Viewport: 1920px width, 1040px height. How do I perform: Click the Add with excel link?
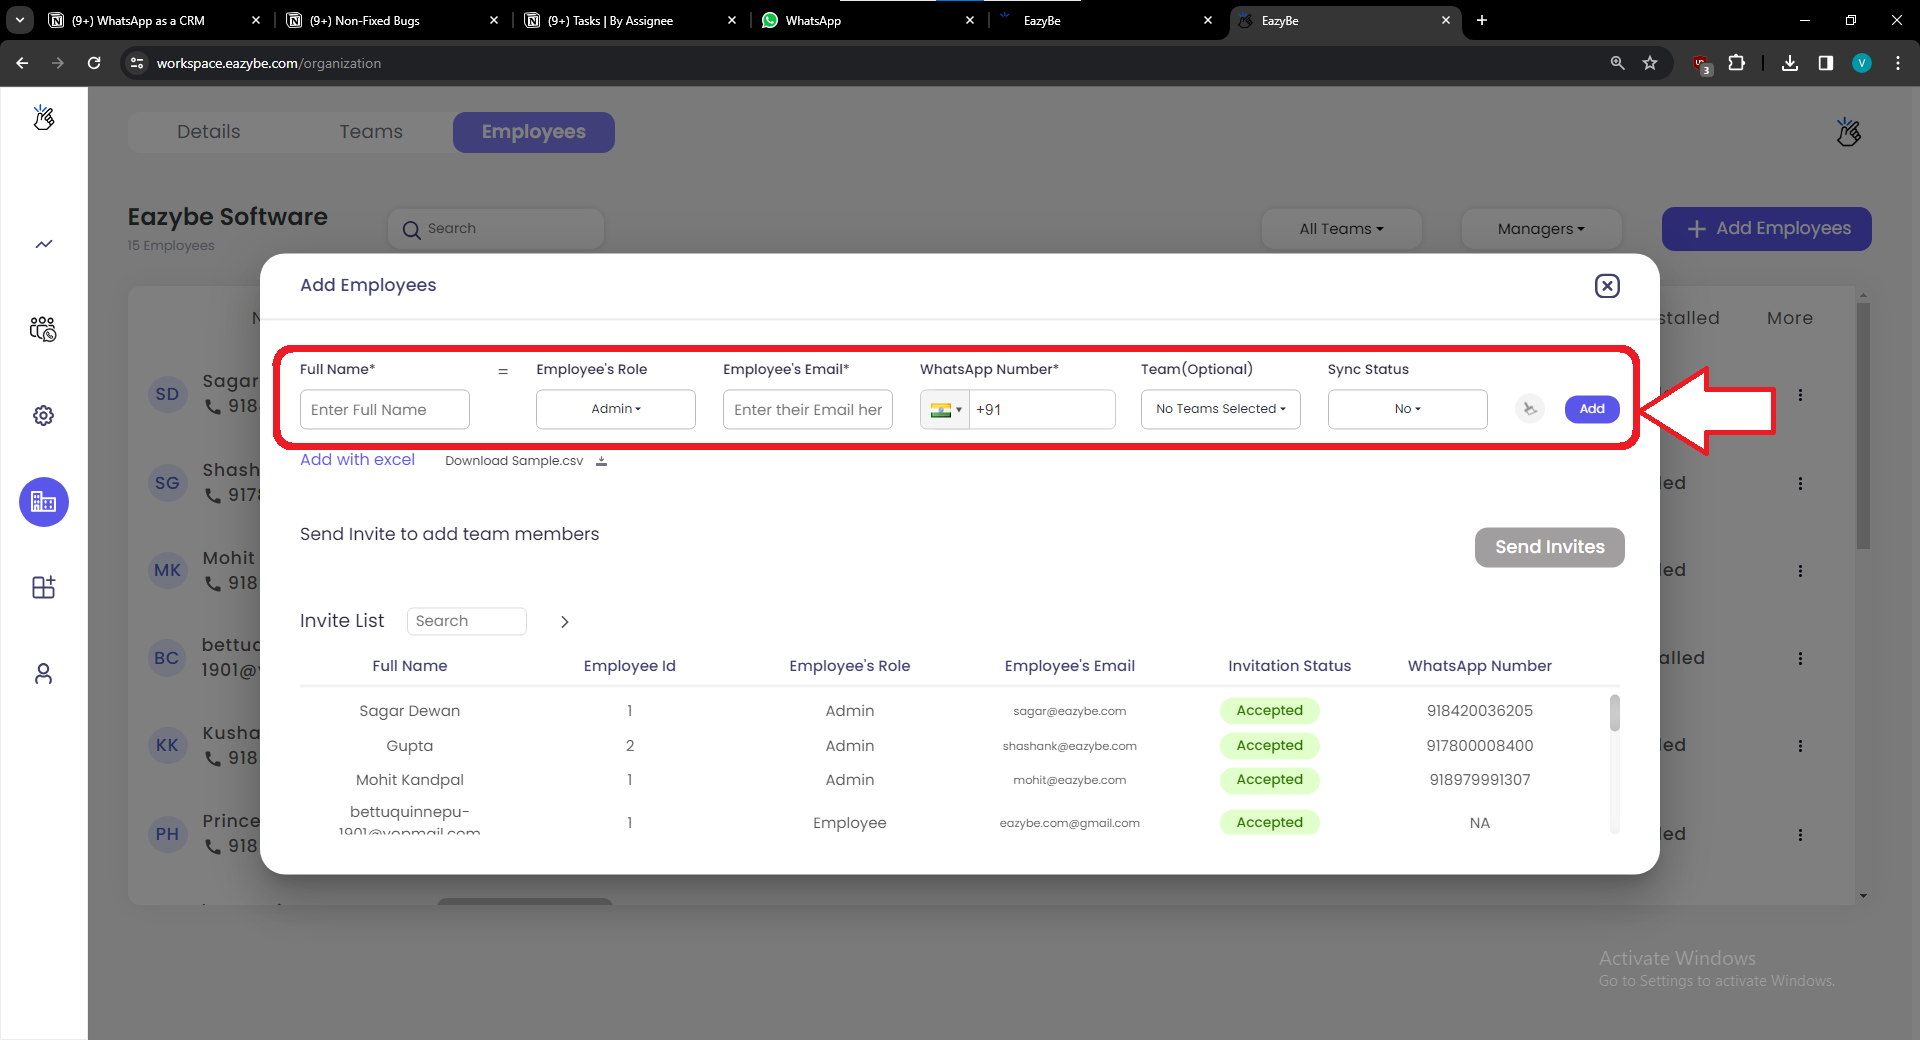(x=357, y=460)
